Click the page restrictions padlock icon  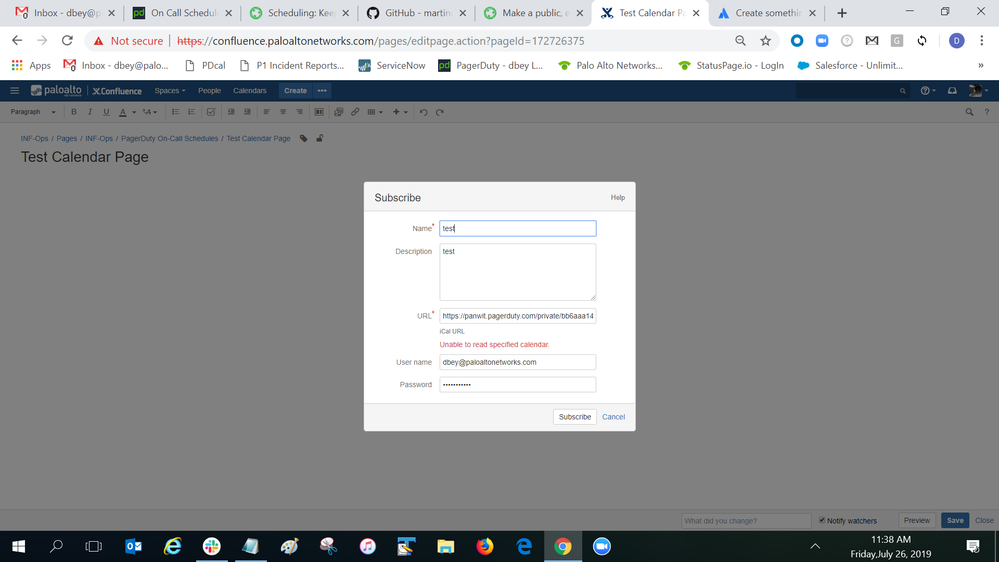(320, 138)
